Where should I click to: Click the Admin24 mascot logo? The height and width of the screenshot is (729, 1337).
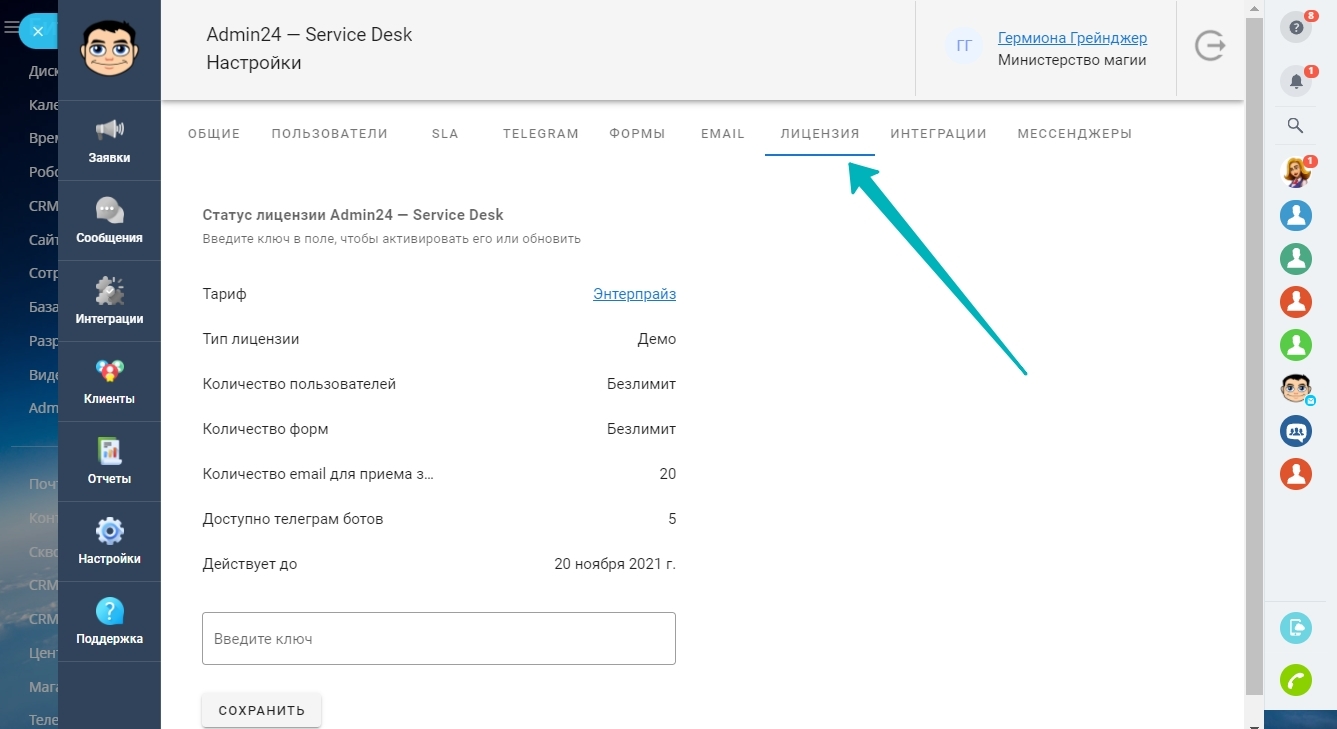click(x=109, y=47)
